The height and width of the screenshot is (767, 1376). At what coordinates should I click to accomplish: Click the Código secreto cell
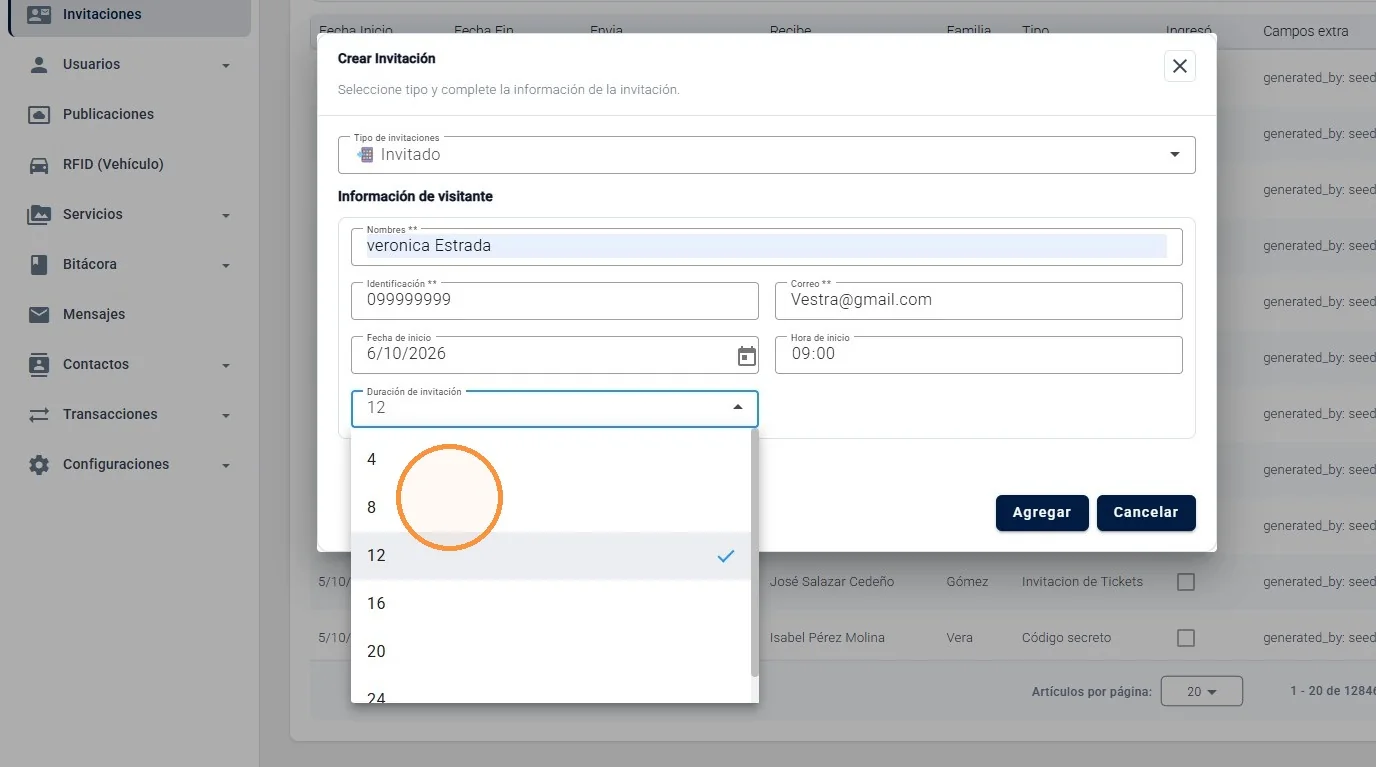[1066, 638]
